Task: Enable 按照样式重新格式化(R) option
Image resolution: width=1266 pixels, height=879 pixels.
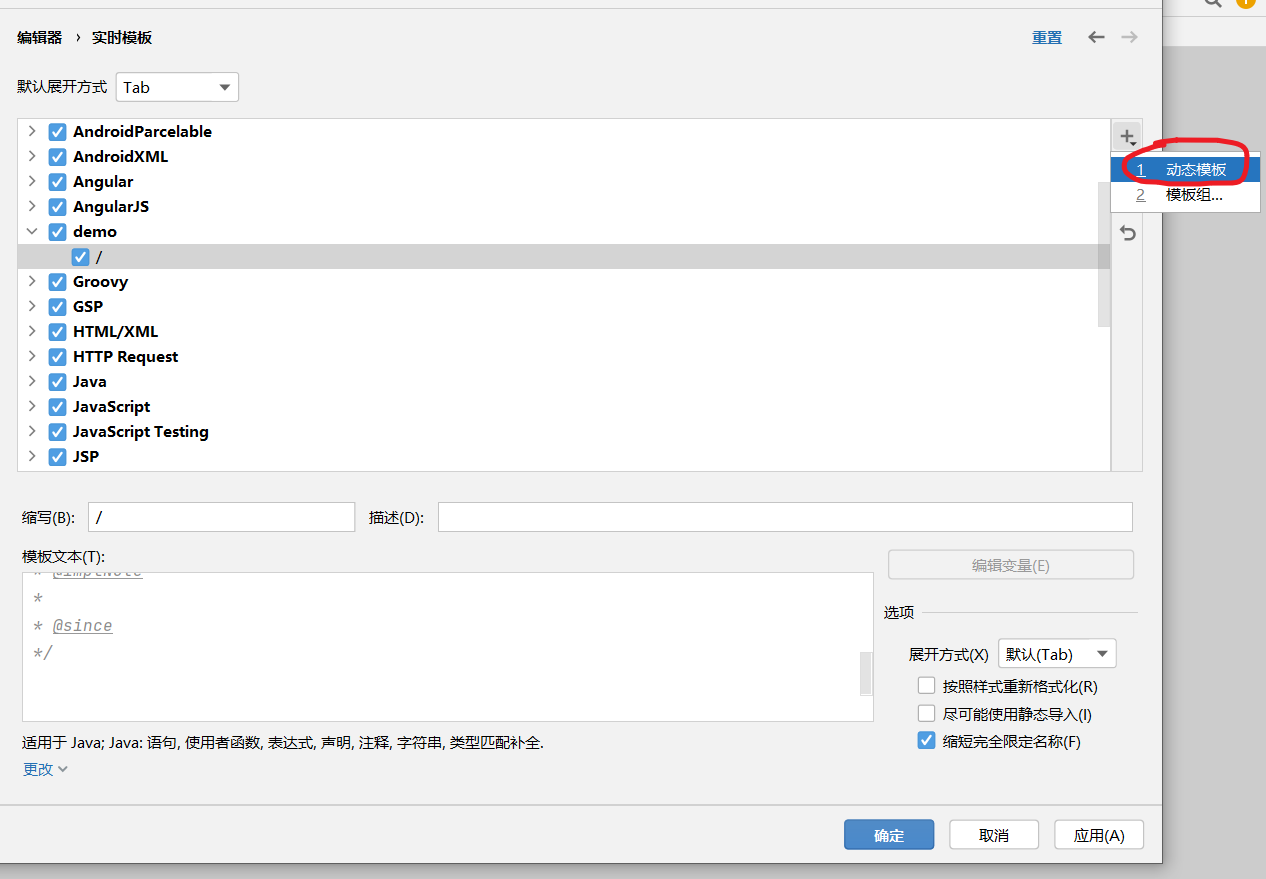Action: tap(926, 686)
